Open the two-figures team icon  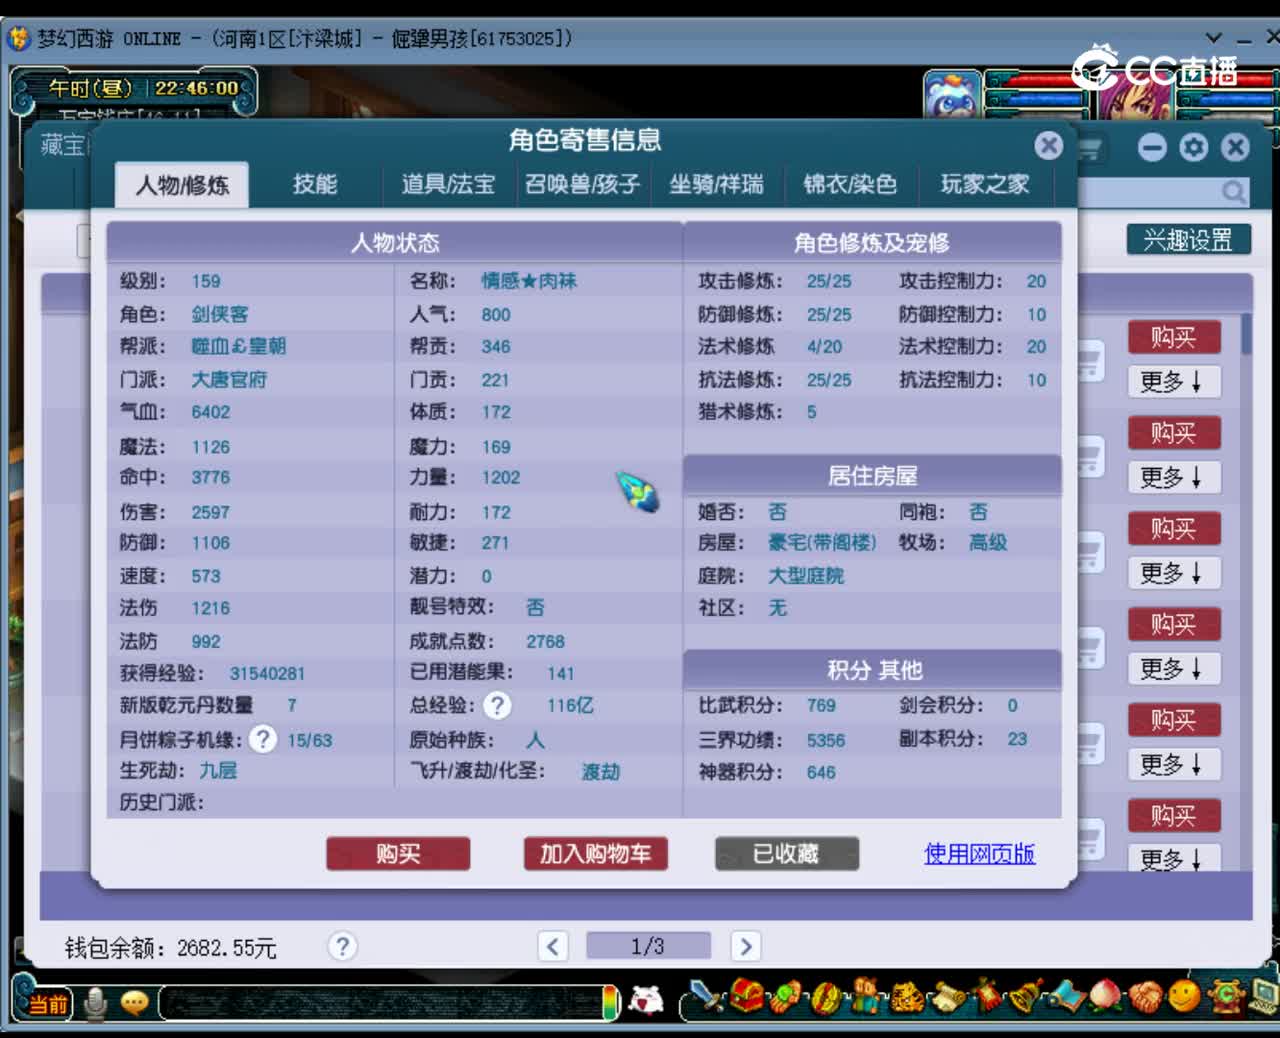click(866, 996)
